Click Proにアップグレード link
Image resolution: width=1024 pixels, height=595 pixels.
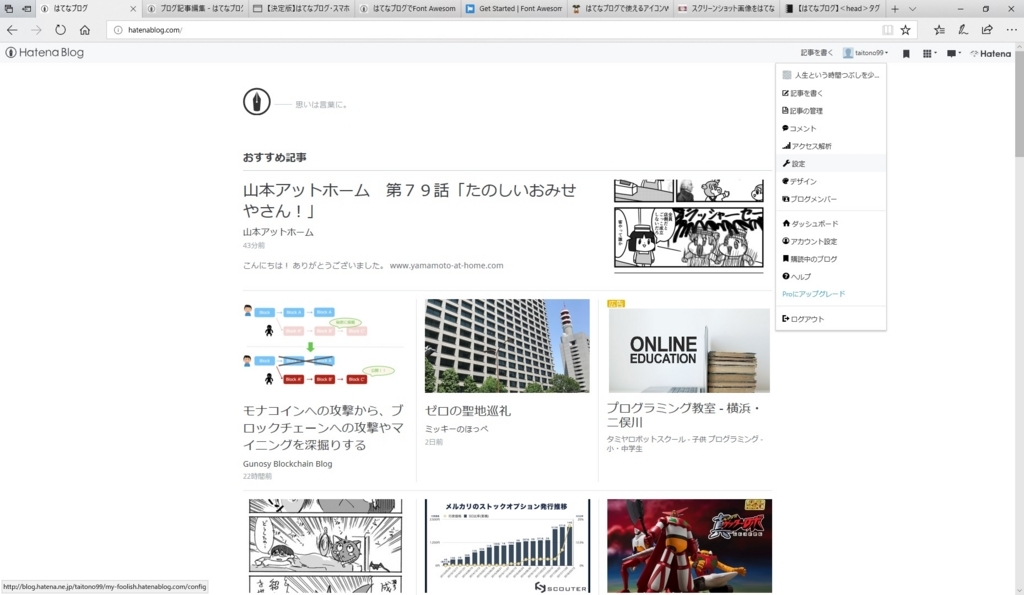814,294
